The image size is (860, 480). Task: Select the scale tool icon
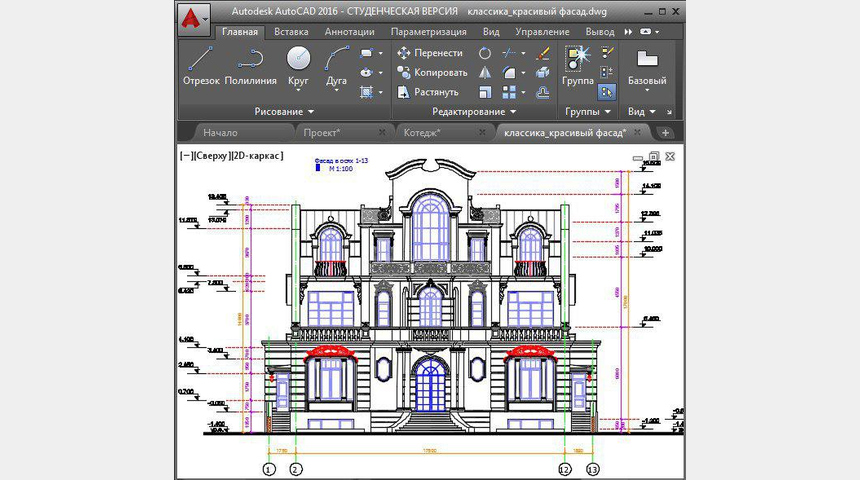484,92
